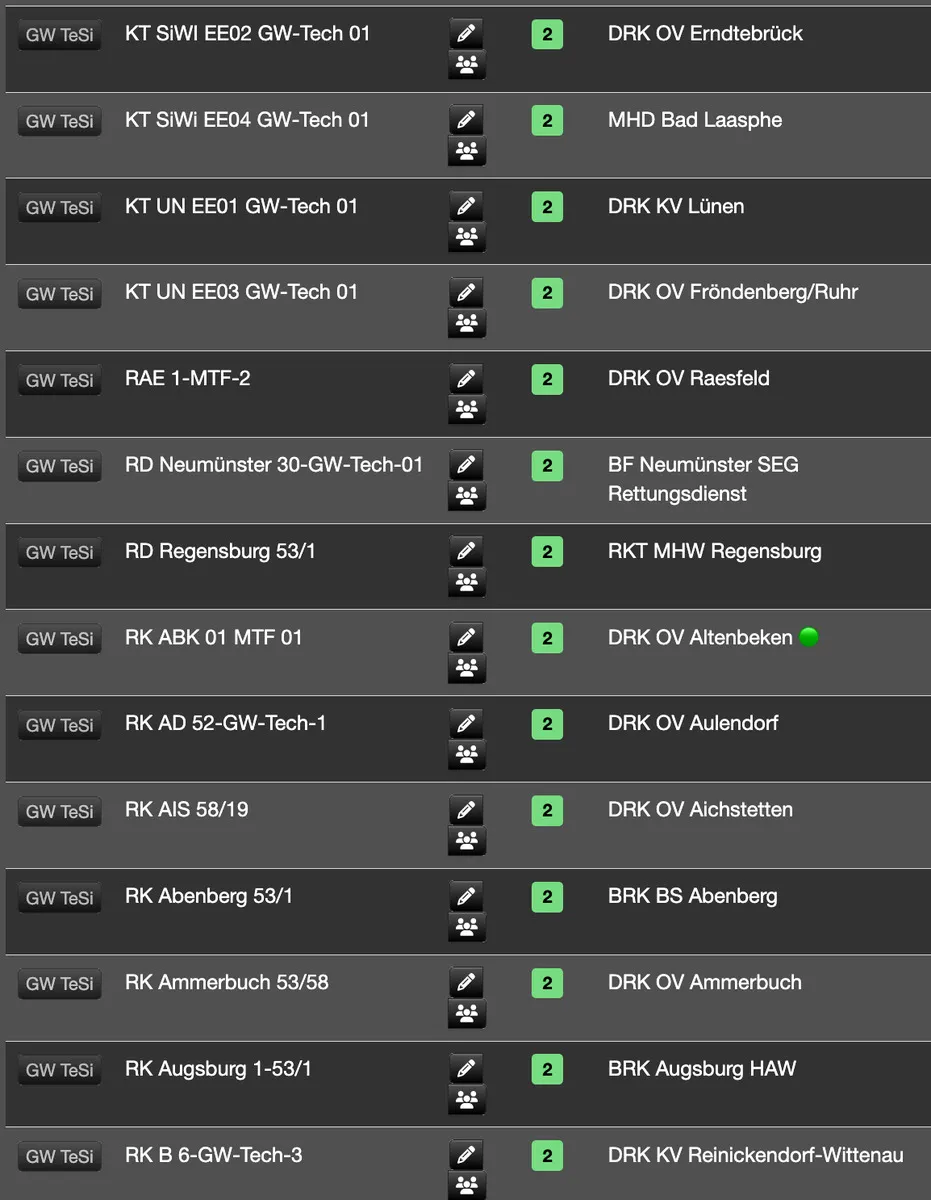Open people icon for RK Ammerbuch 53/58
This screenshot has height=1200, width=931.
tap(465, 1014)
